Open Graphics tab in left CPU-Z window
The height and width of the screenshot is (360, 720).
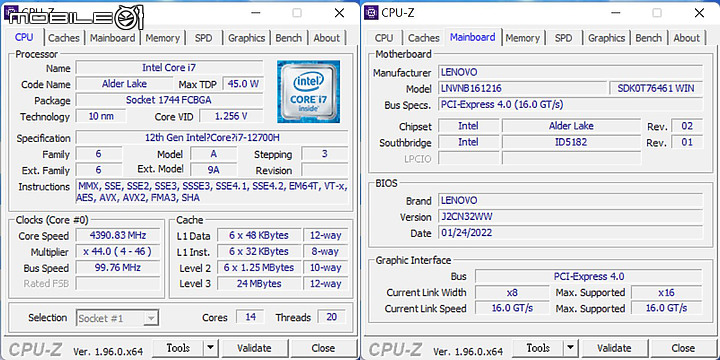(247, 38)
